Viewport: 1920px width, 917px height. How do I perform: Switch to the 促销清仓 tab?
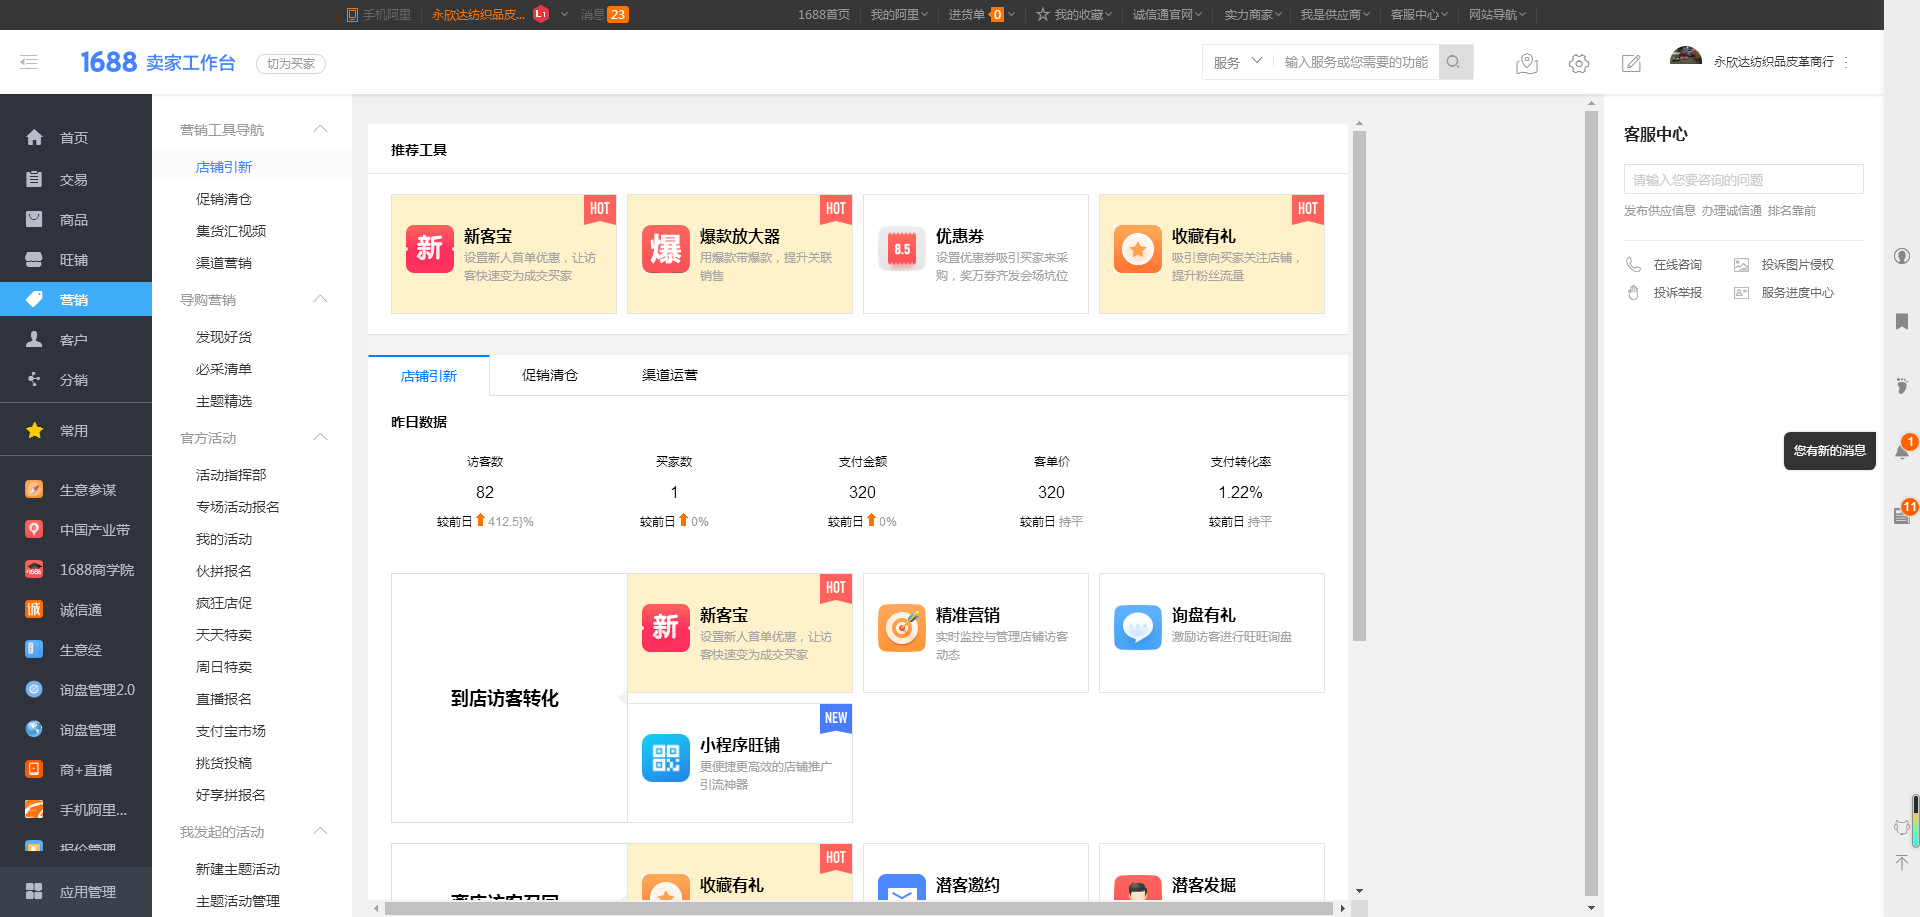click(549, 375)
